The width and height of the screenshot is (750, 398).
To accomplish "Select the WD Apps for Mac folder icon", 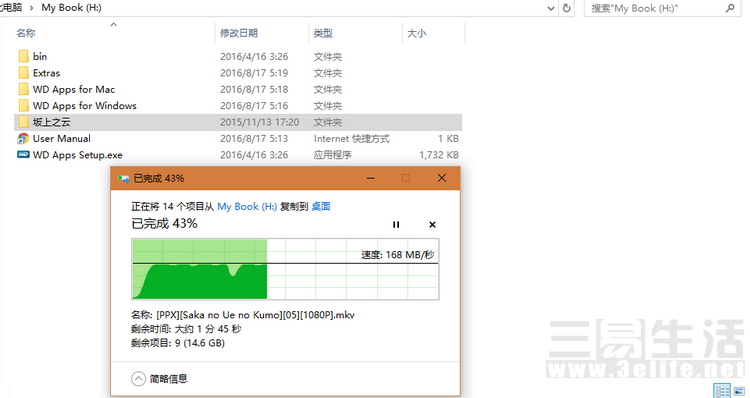I will coord(23,89).
